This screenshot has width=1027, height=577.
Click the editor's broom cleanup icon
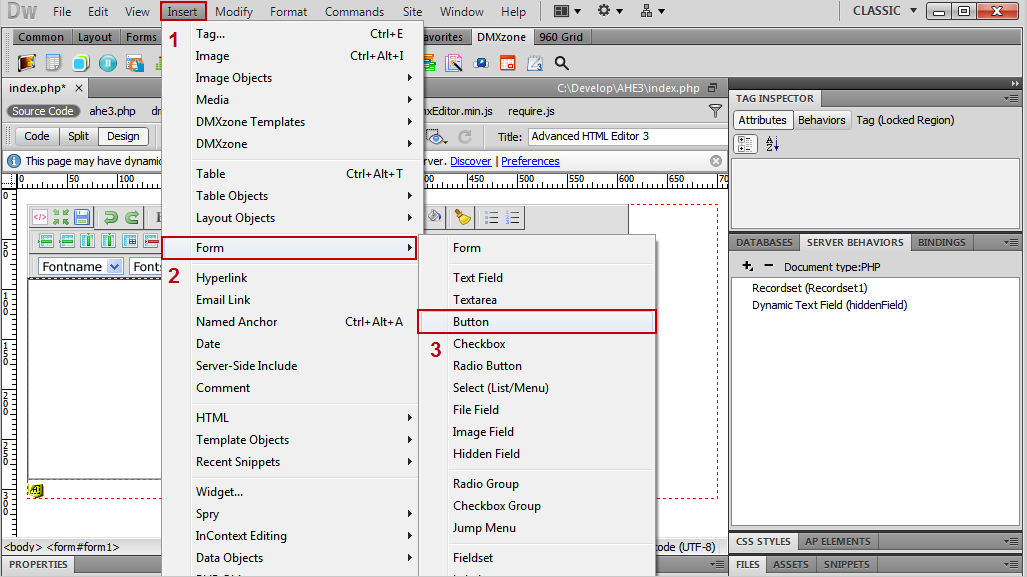462,217
